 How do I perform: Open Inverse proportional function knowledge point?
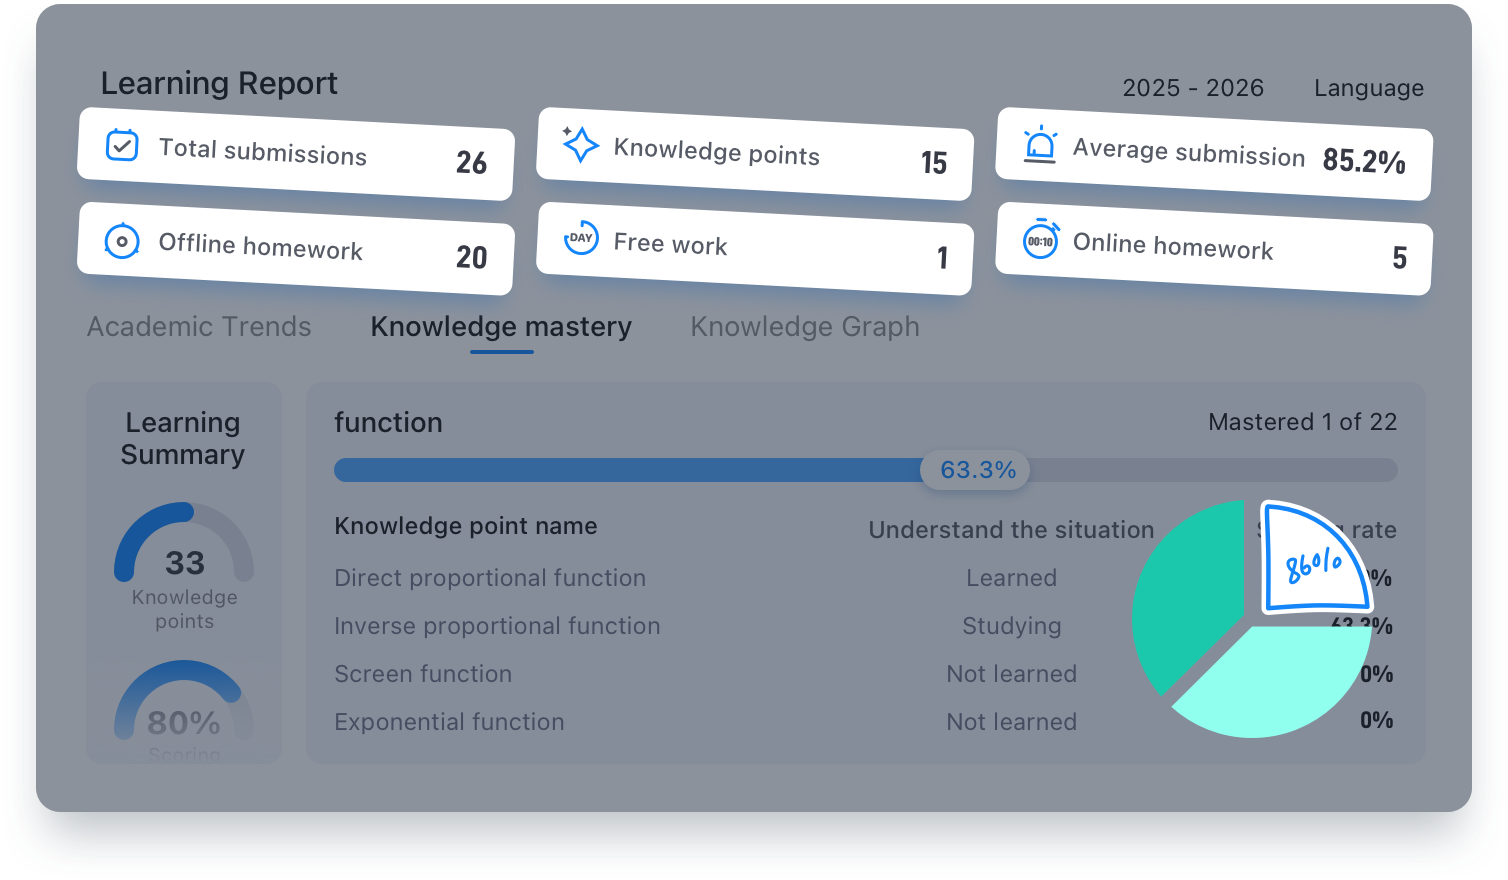point(497,626)
